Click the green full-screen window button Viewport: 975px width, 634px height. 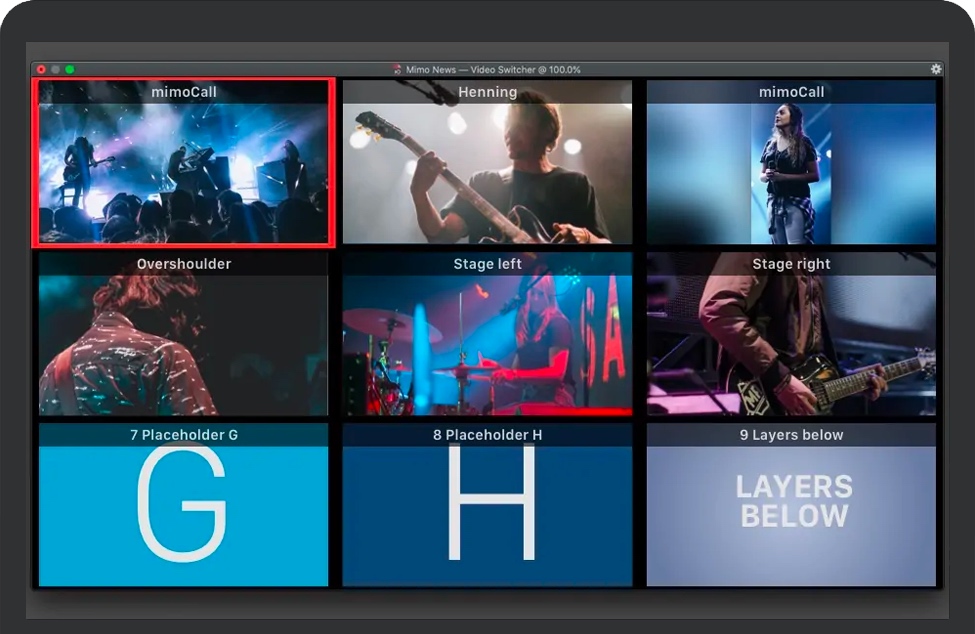point(70,70)
